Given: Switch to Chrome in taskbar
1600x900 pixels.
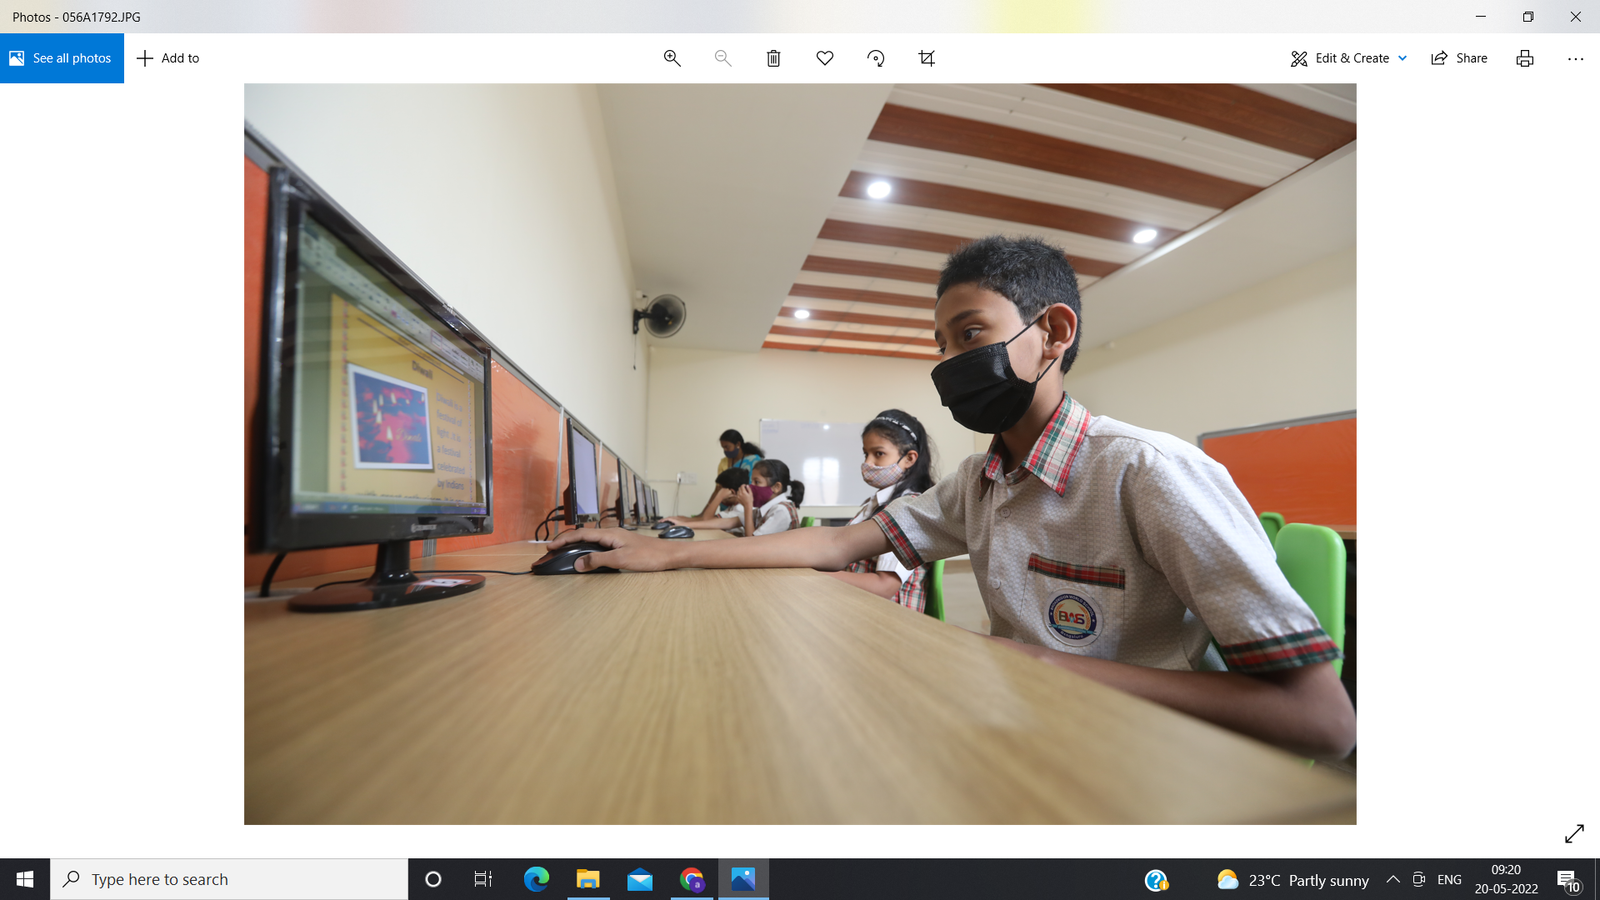Looking at the screenshot, I should [x=692, y=879].
